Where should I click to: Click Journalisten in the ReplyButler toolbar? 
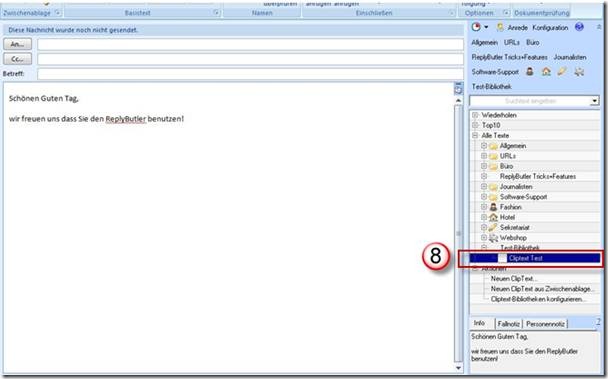click(570, 57)
